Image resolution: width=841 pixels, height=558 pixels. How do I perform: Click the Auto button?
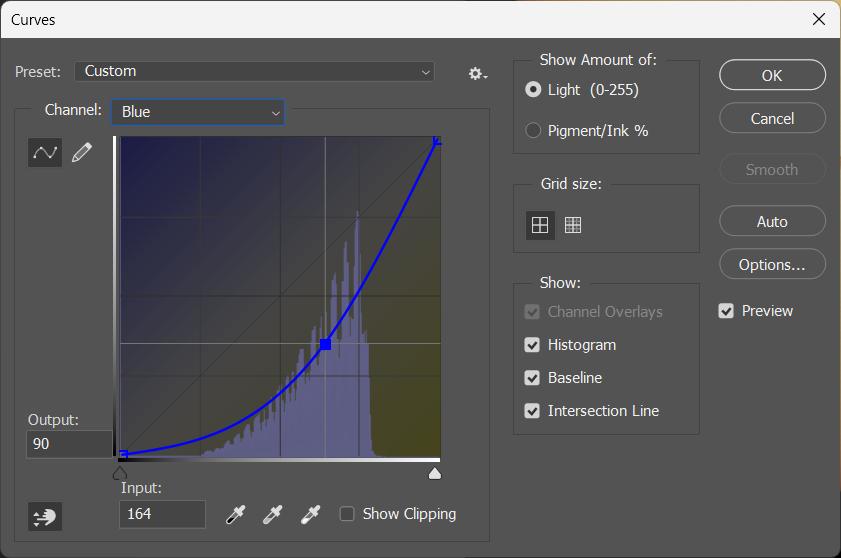pos(772,221)
